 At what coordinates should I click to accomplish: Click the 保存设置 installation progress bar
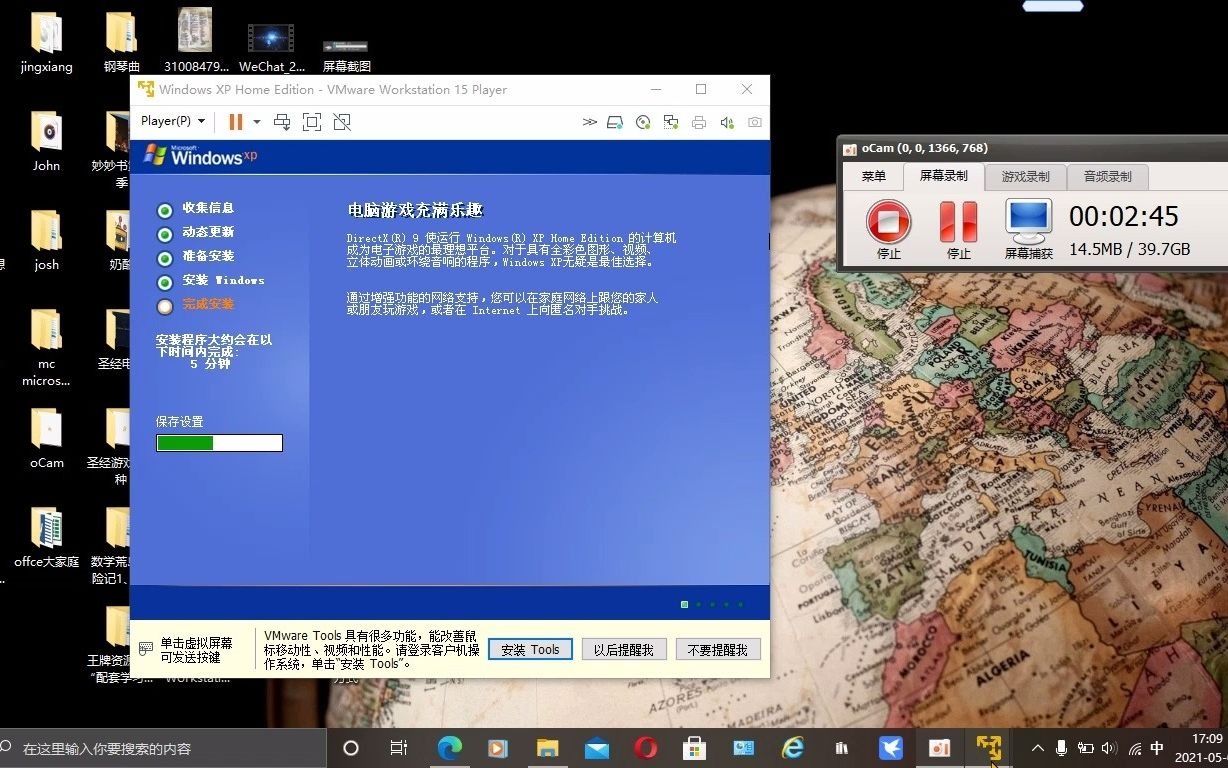click(x=219, y=442)
